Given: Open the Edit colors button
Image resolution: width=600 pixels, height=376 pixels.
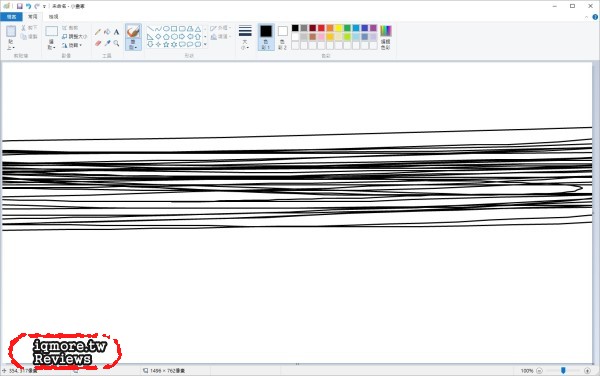Looking at the screenshot, I should 386,37.
